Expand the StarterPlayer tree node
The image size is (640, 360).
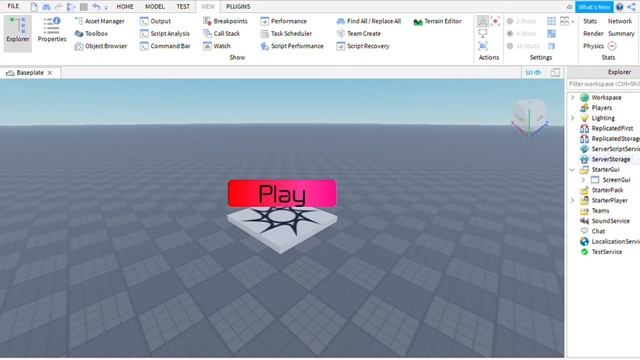(x=572, y=200)
